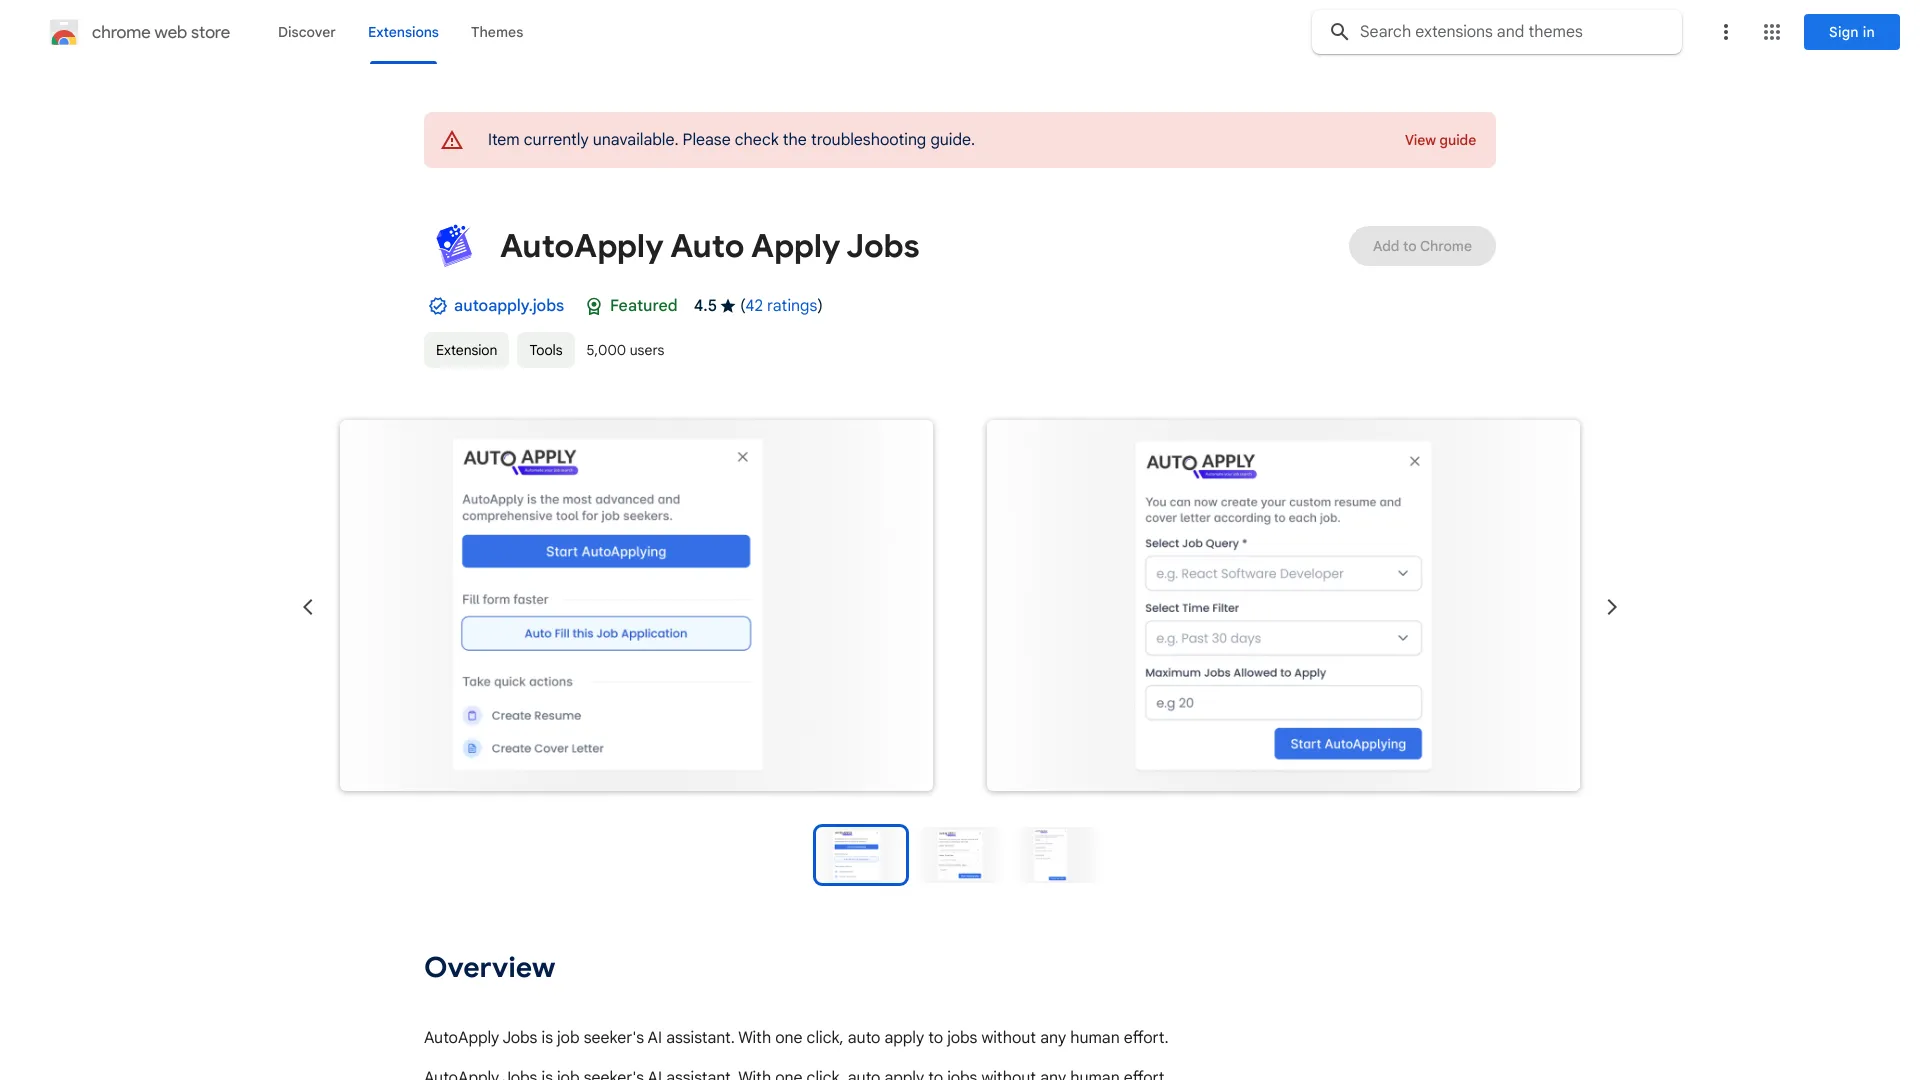Click the verified badge icon next to autoapply.jobs
This screenshot has width=1920, height=1080.
tap(436, 306)
